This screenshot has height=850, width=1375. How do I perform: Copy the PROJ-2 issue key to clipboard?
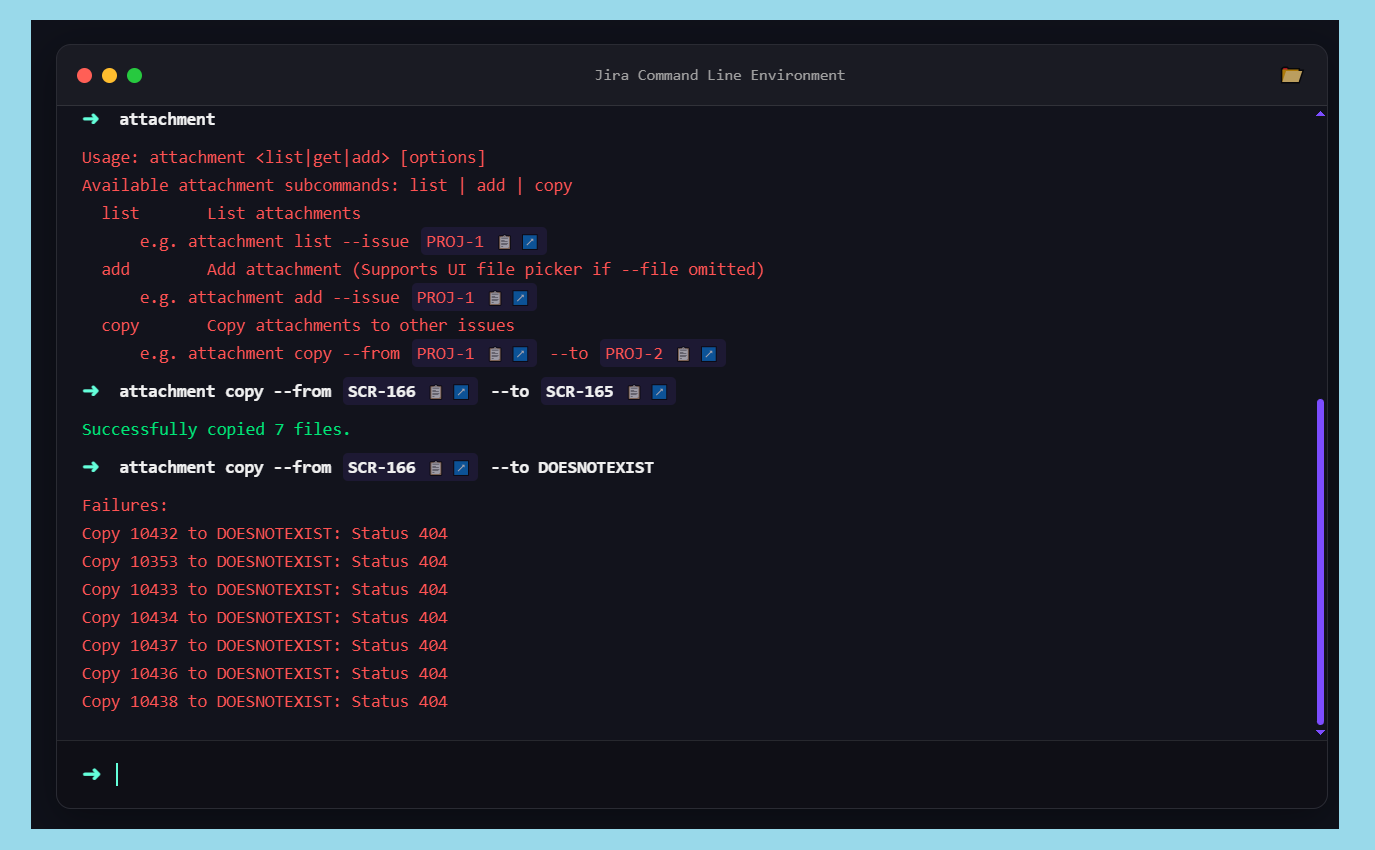[684, 354]
